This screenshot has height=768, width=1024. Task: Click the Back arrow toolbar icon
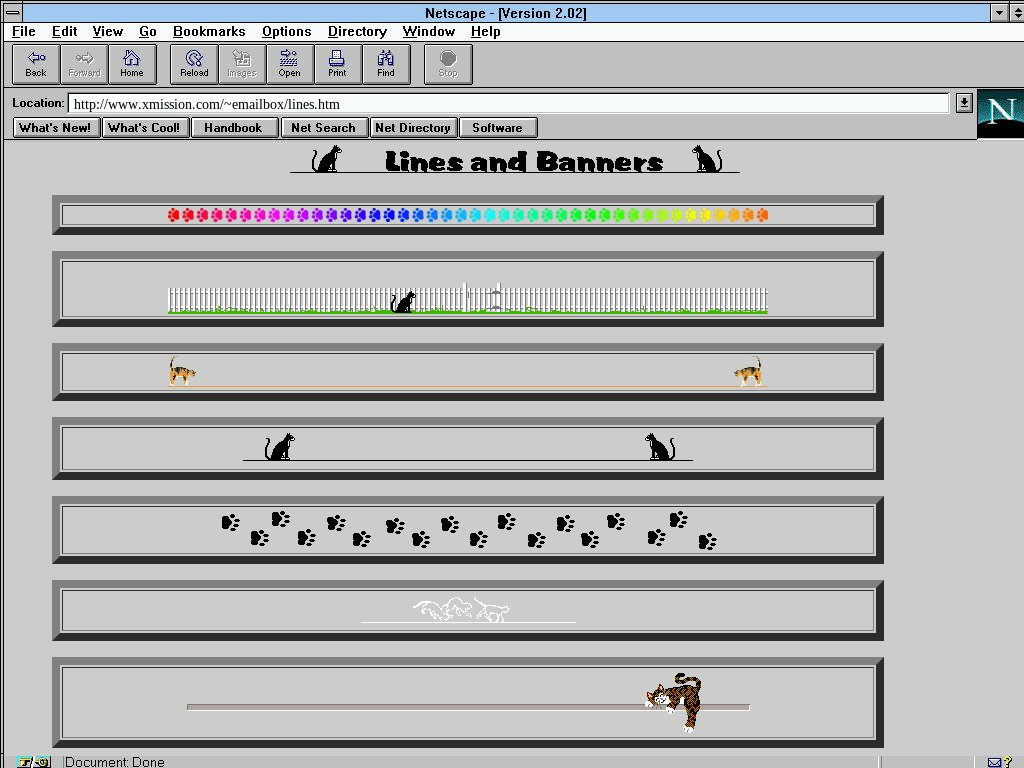tap(36, 64)
